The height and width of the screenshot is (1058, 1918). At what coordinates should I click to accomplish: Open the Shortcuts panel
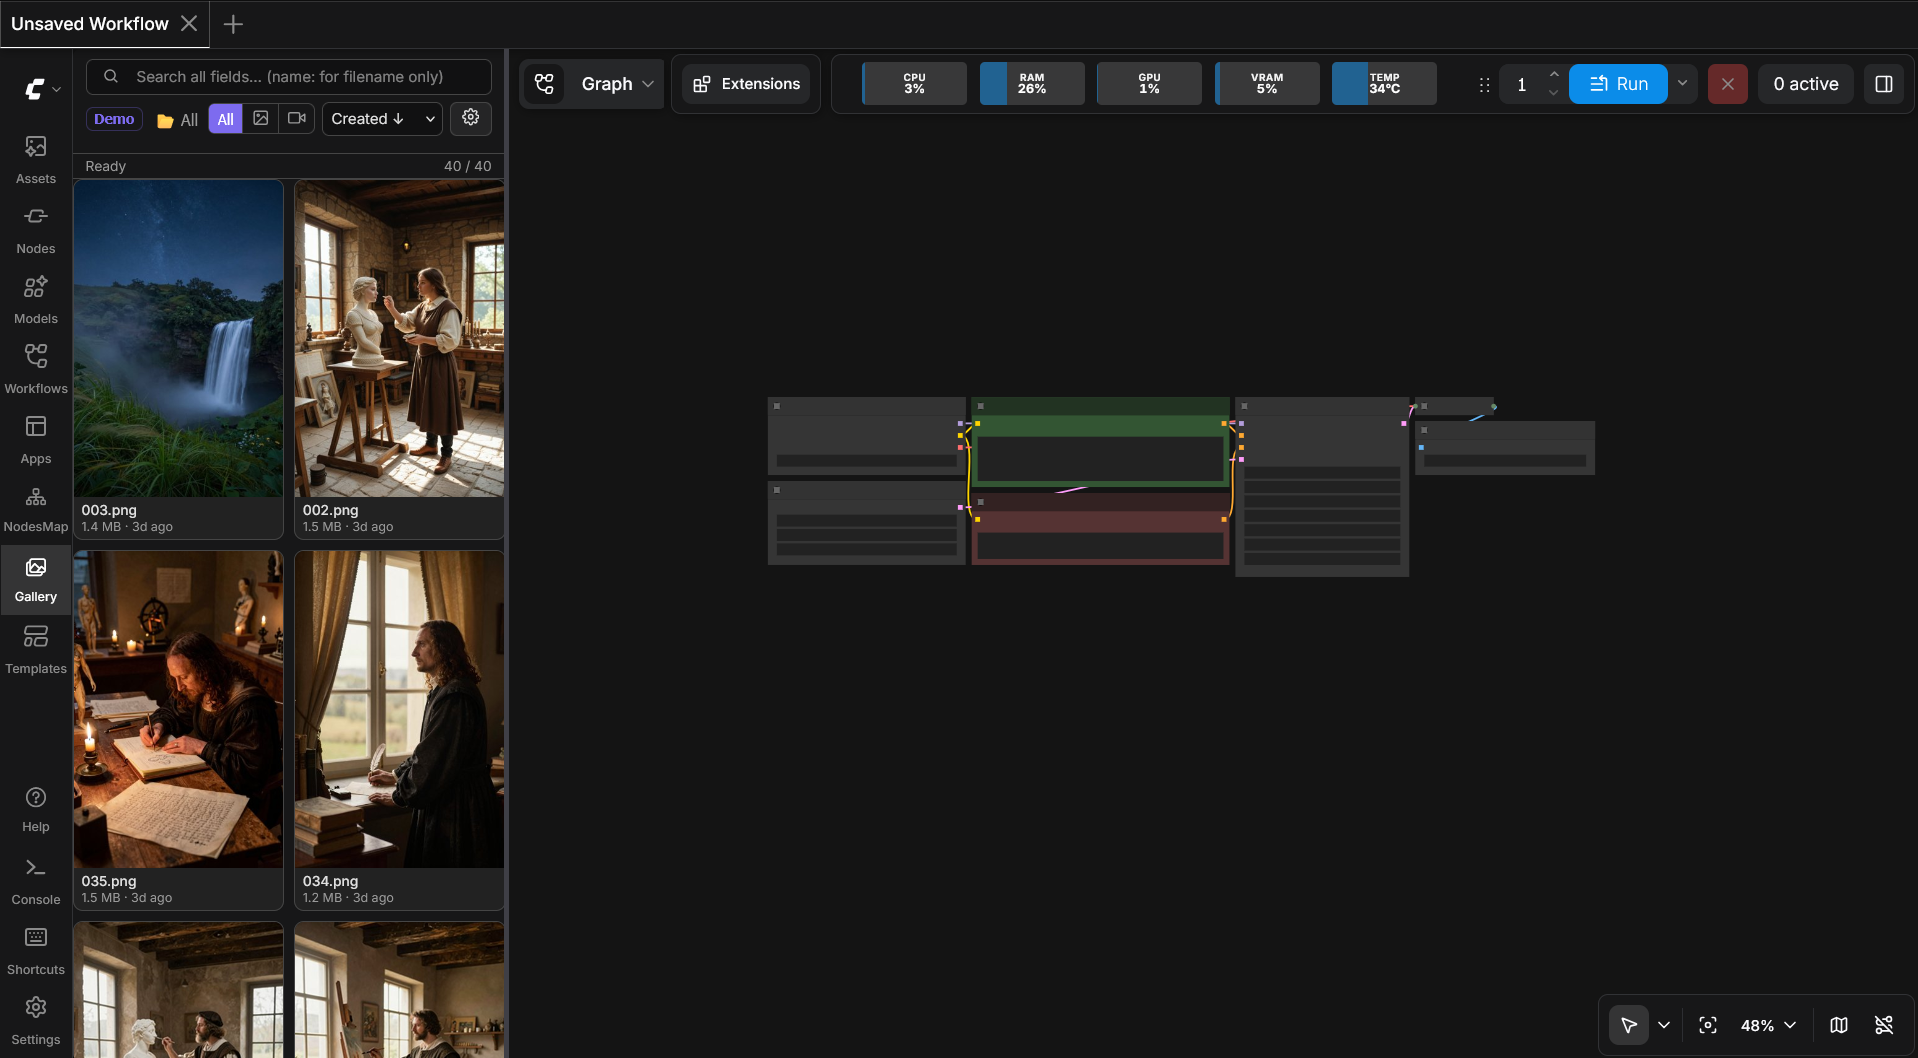(x=36, y=951)
